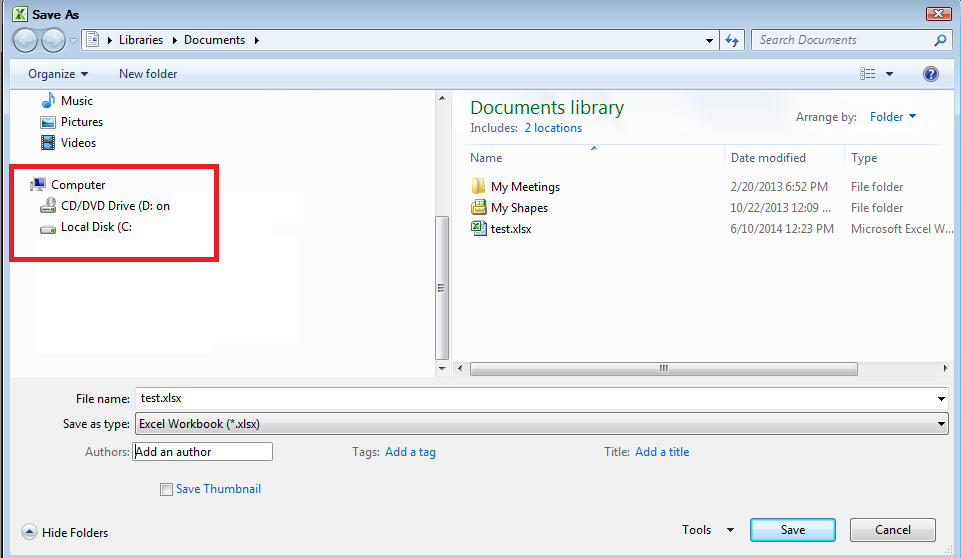Select Local Disk (C:) in navigation pane

(96, 226)
